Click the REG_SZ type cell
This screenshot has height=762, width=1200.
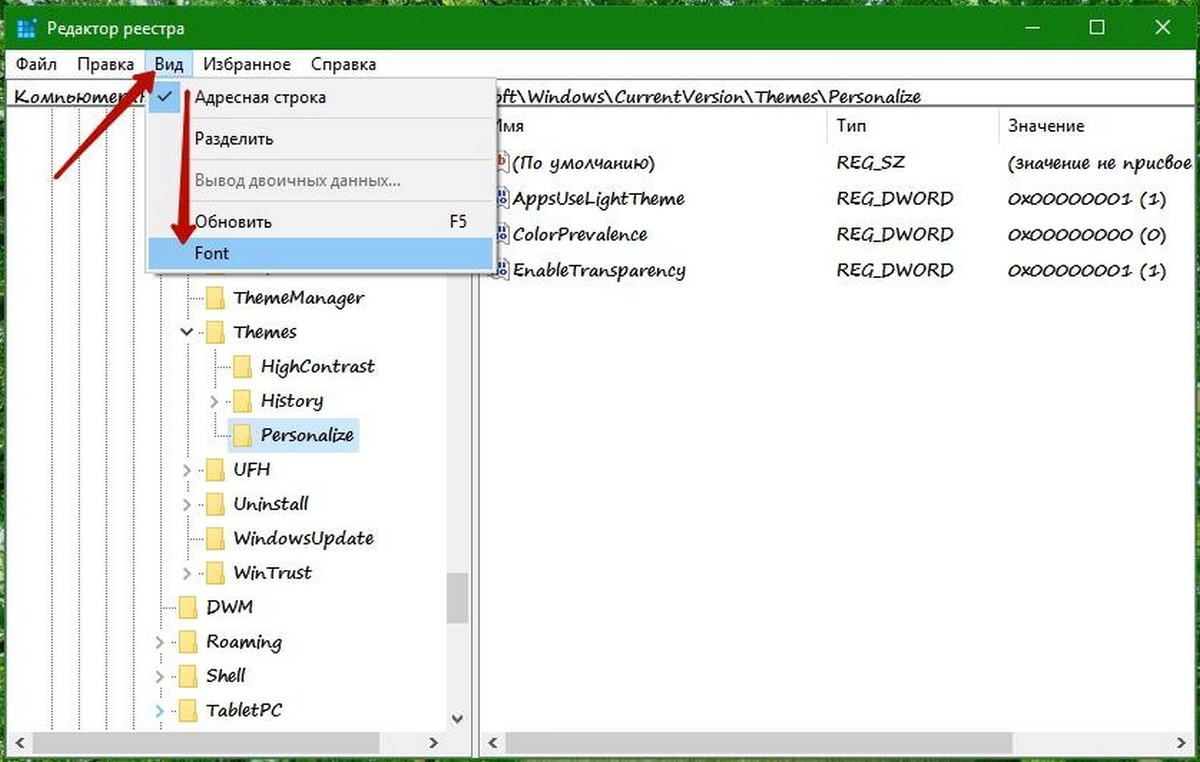click(x=871, y=163)
